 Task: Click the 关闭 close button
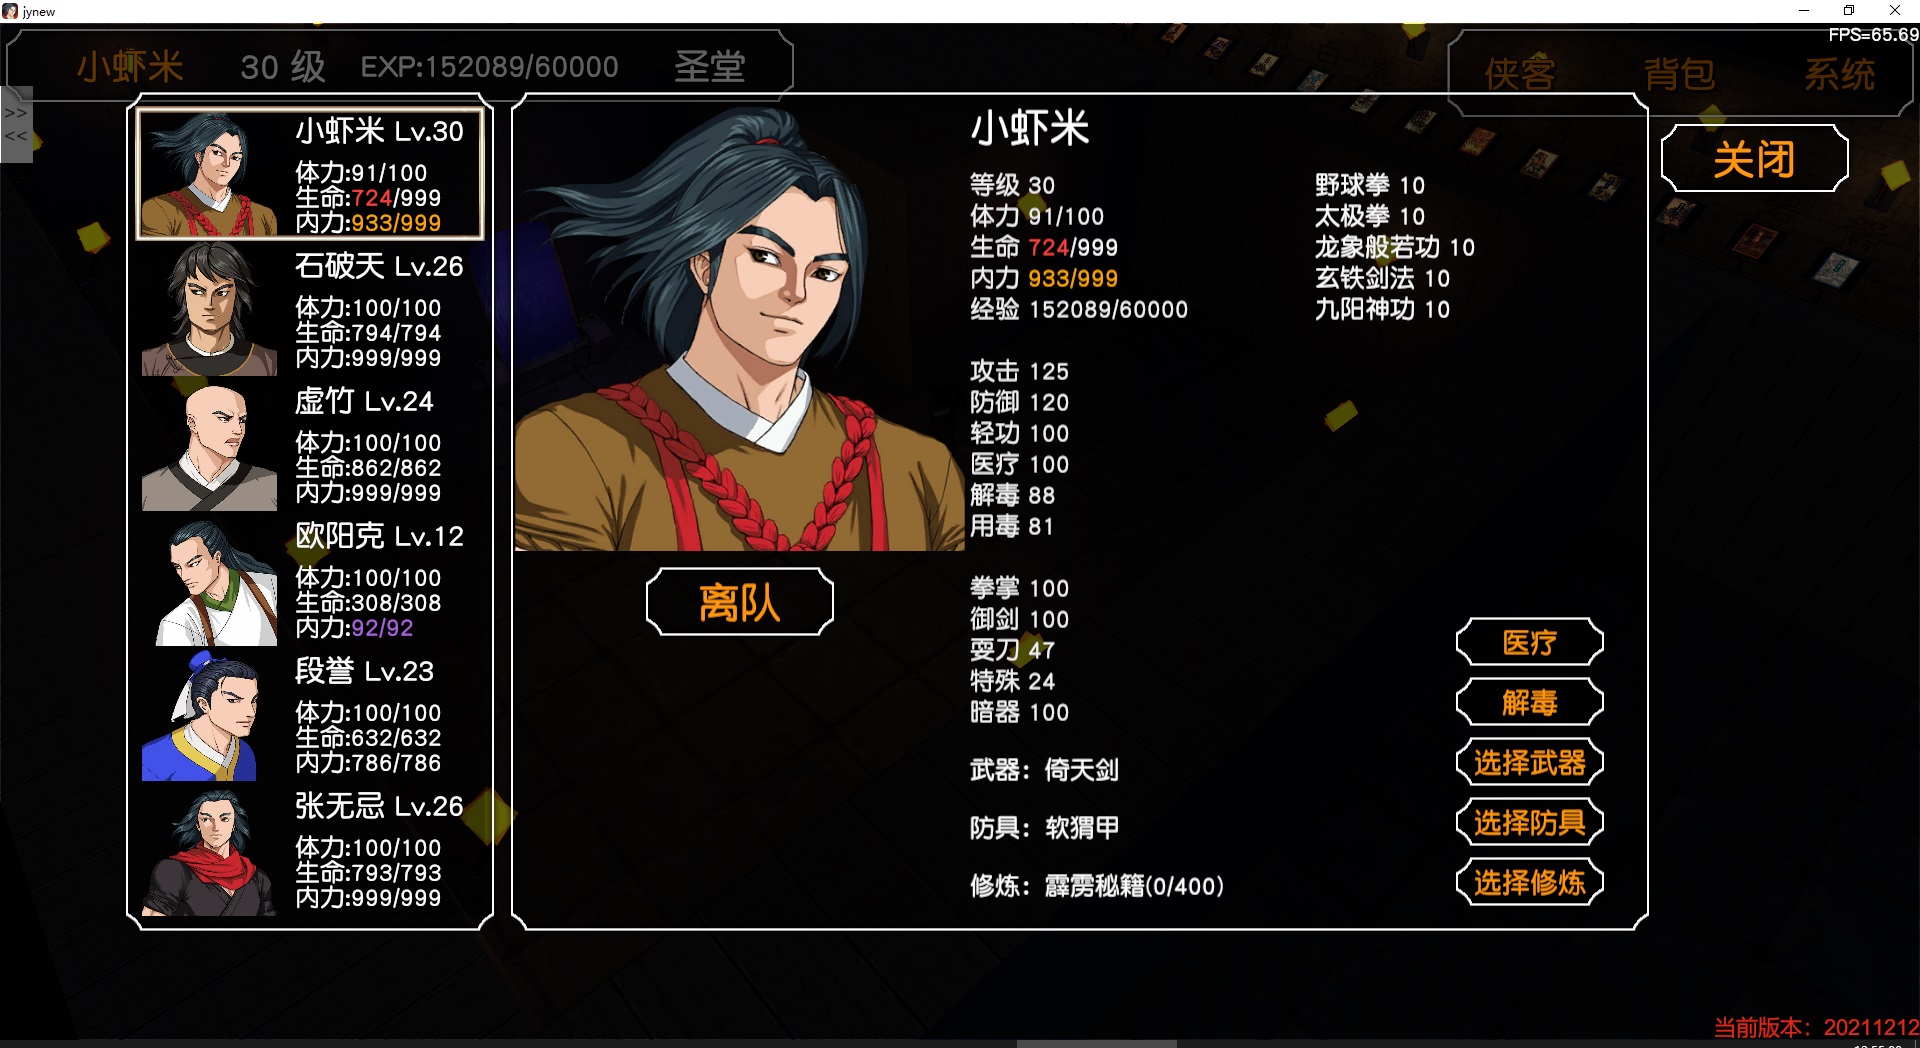pos(1755,158)
